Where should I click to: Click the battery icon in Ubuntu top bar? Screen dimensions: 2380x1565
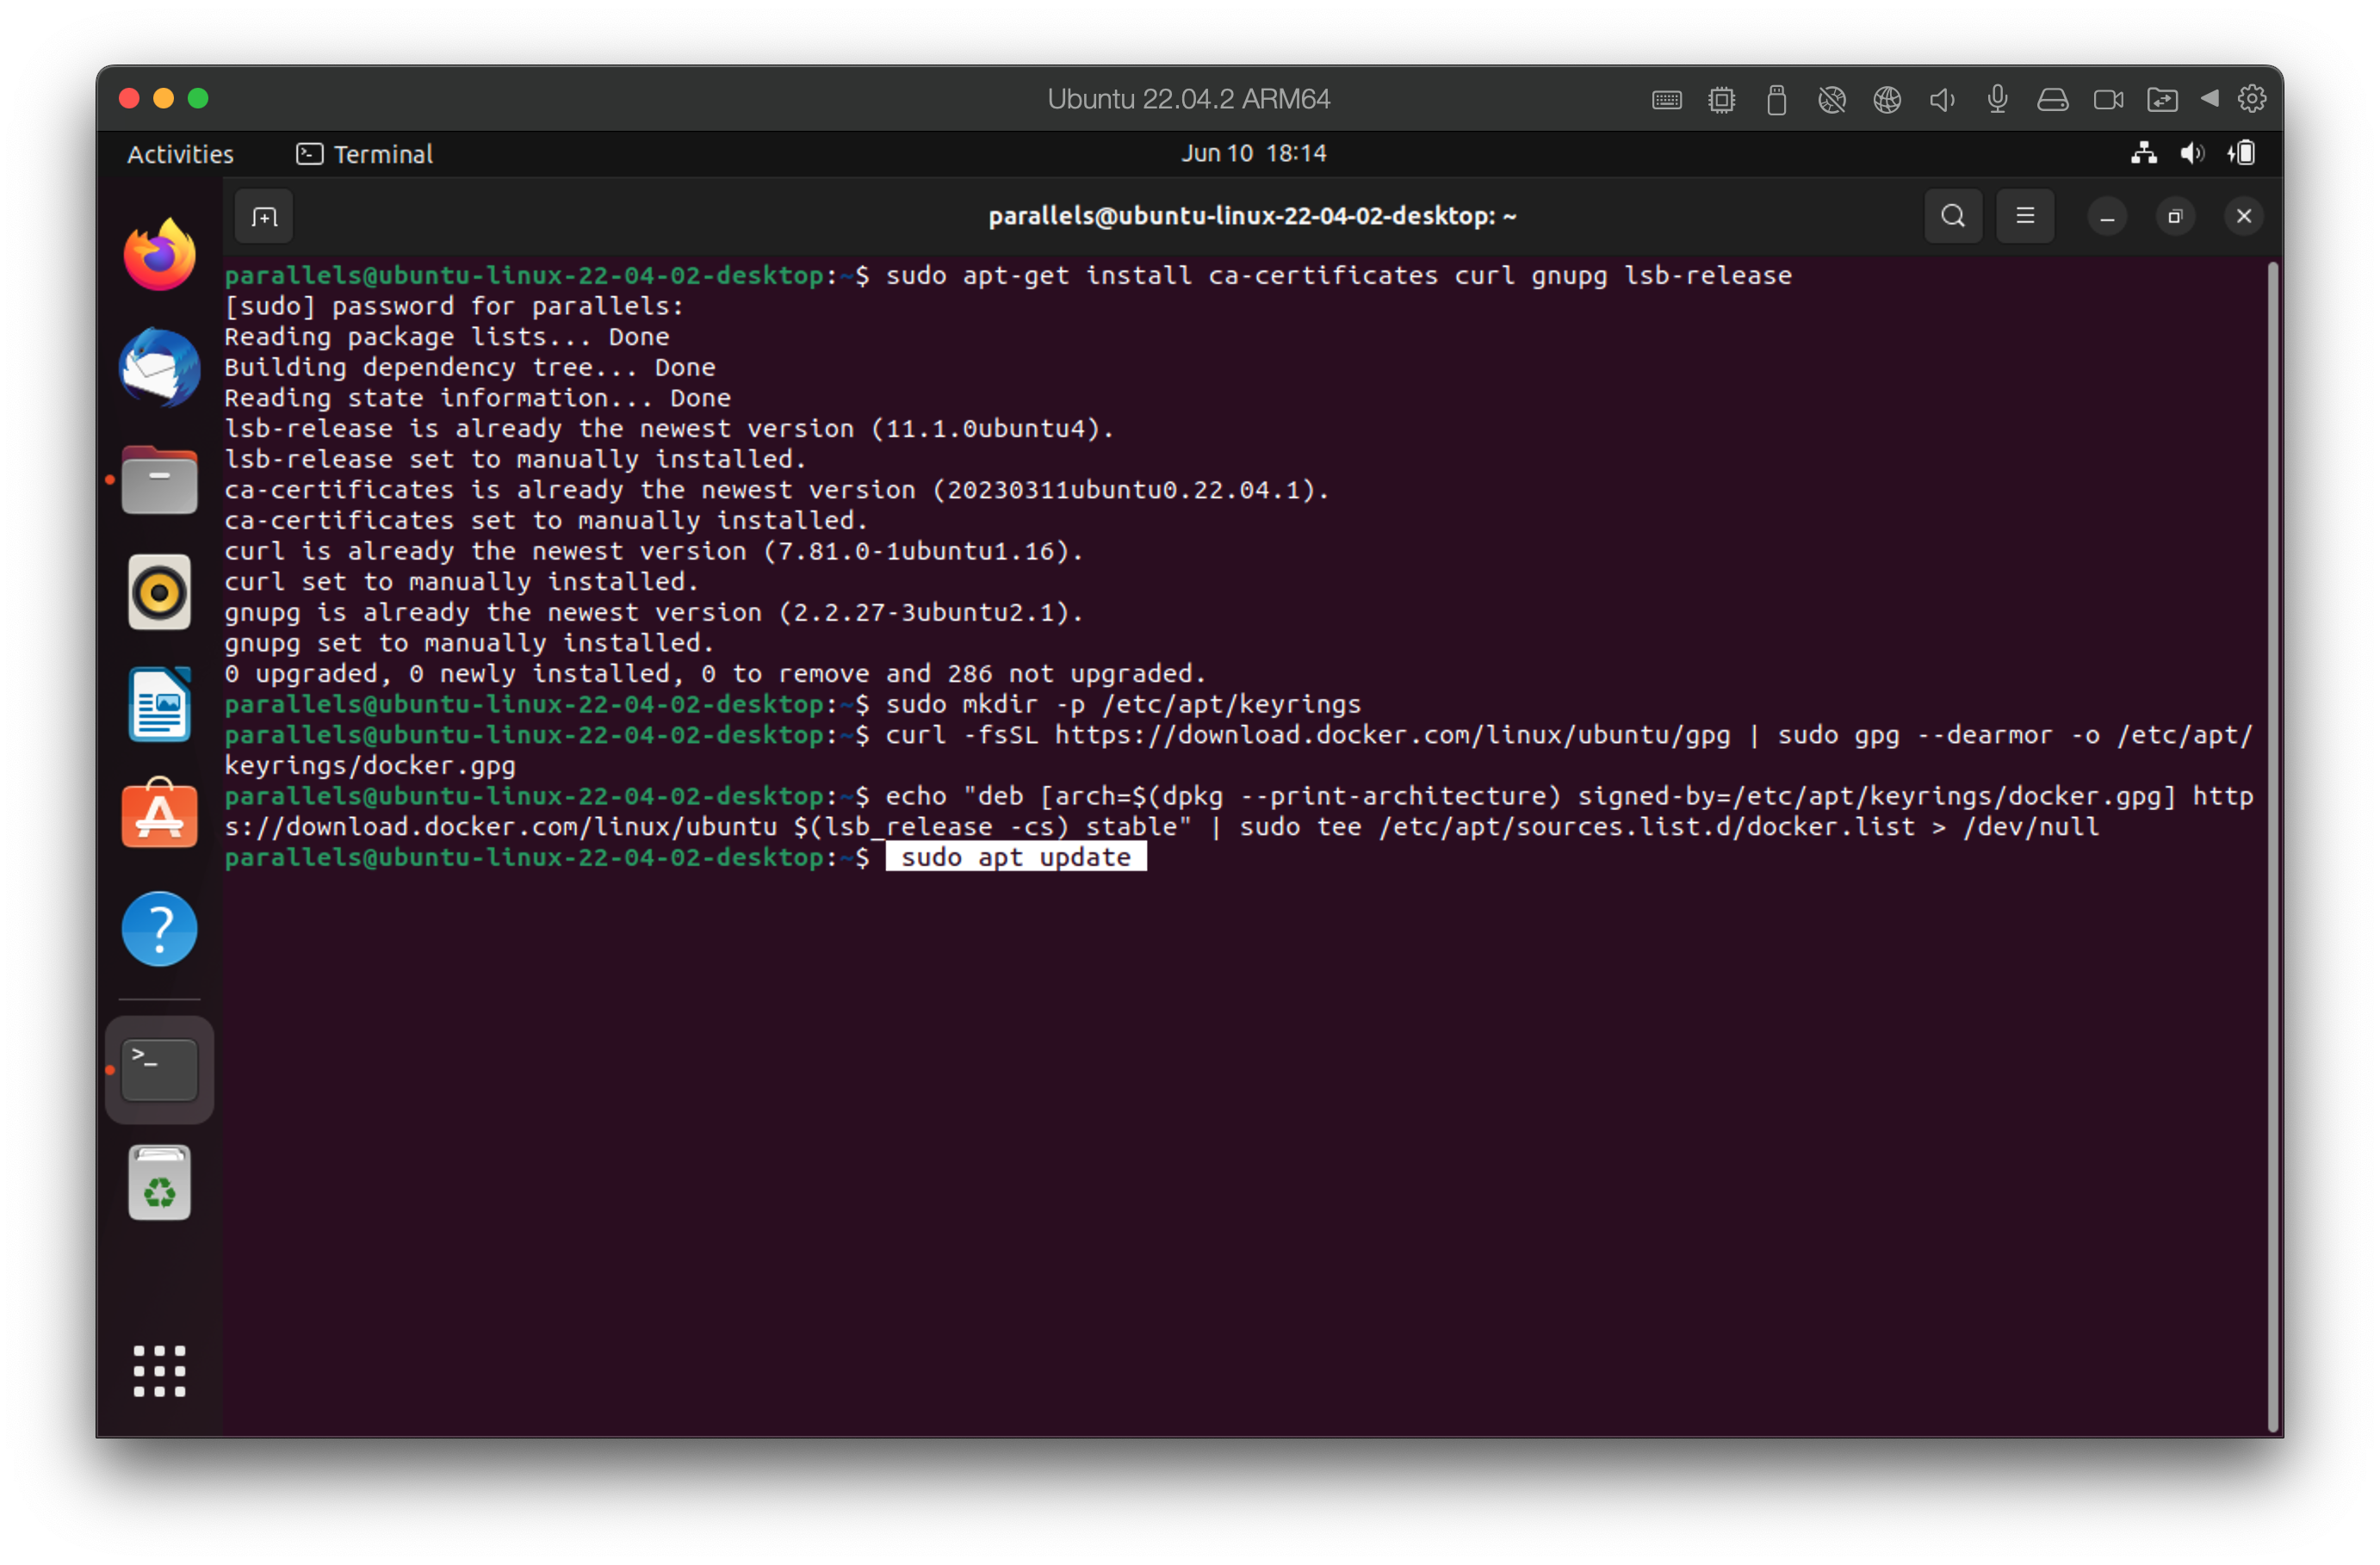[x=2241, y=153]
